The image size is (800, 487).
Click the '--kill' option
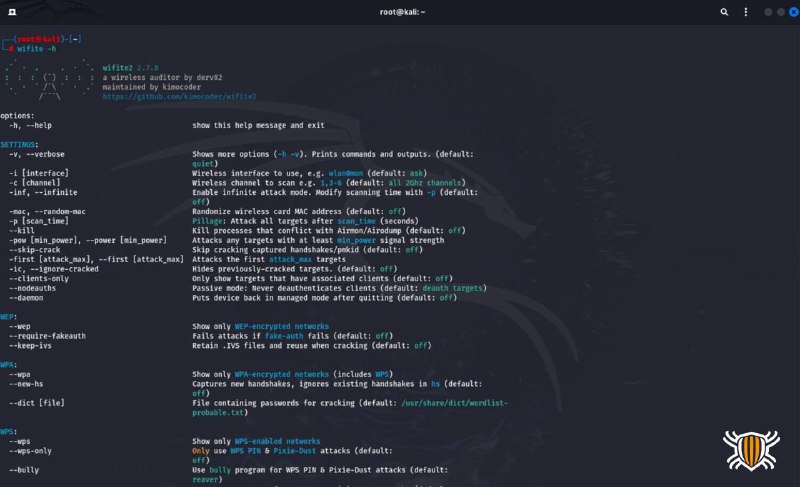(x=22, y=231)
